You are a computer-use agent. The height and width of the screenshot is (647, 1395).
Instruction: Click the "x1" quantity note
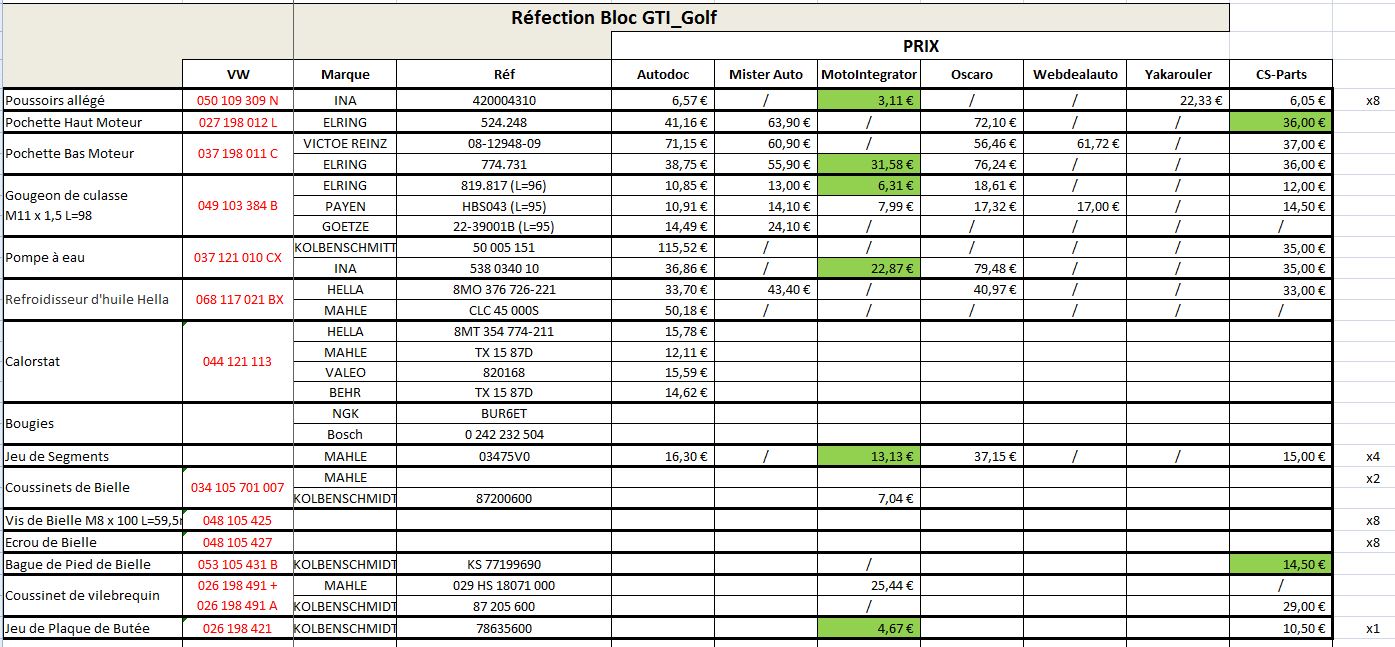(1372, 628)
